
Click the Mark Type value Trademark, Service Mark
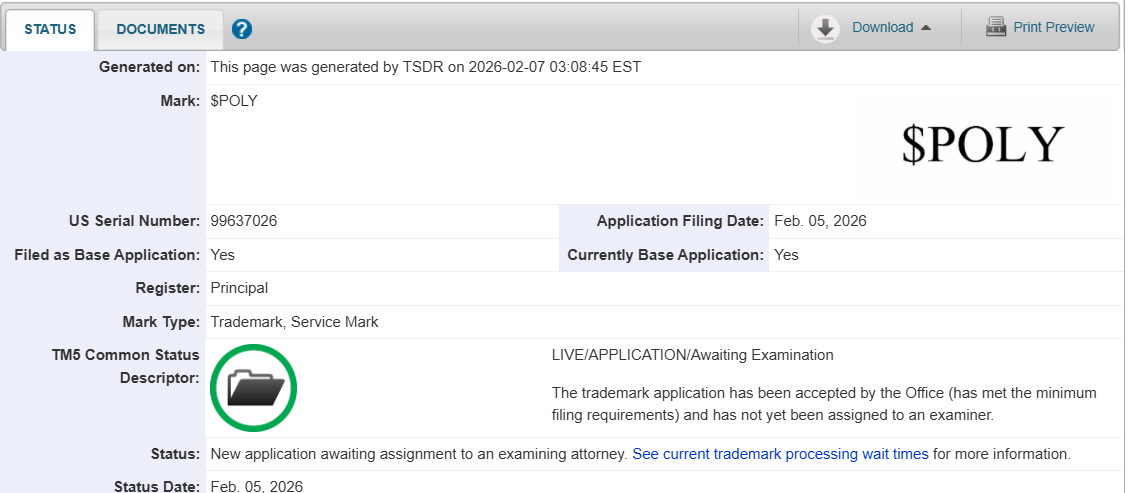294,322
